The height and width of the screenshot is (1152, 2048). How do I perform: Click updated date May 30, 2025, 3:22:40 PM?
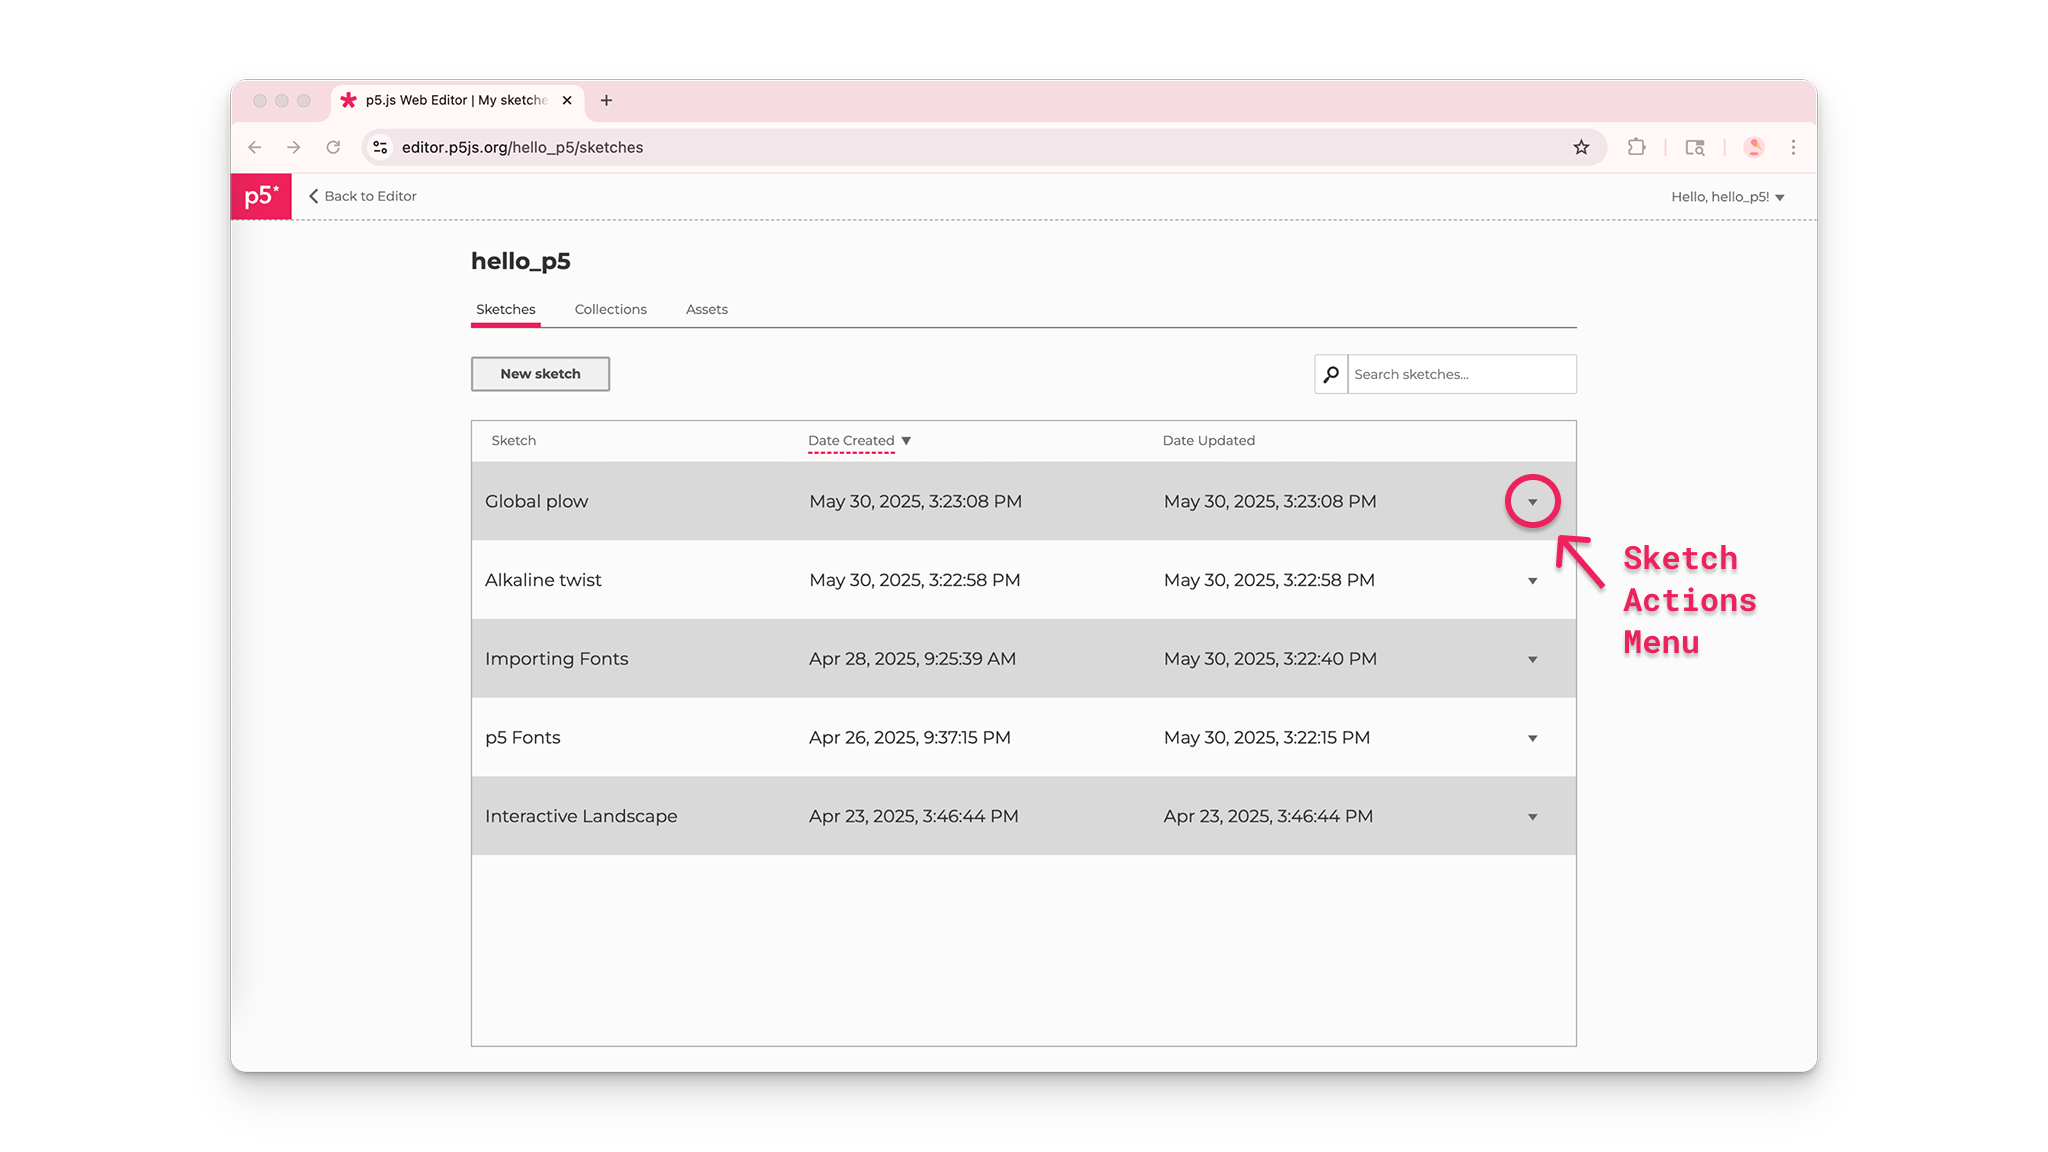1270,658
